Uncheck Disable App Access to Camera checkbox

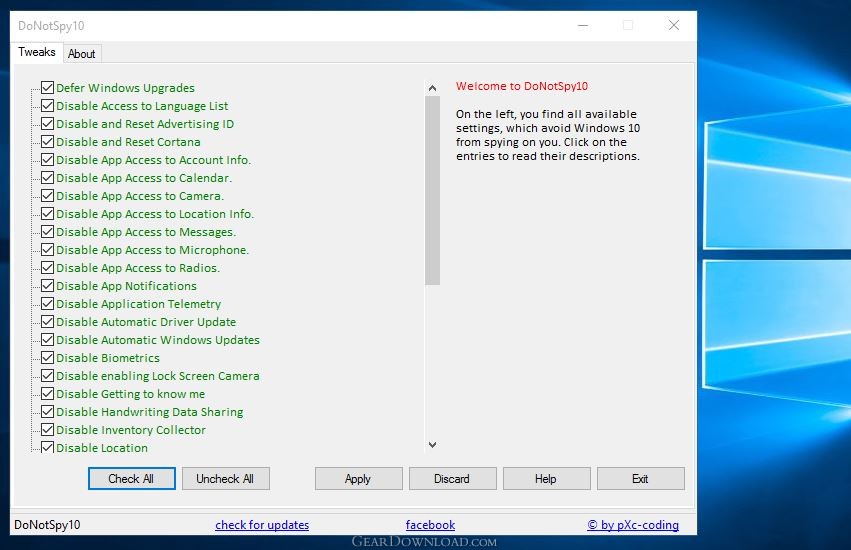coord(48,195)
